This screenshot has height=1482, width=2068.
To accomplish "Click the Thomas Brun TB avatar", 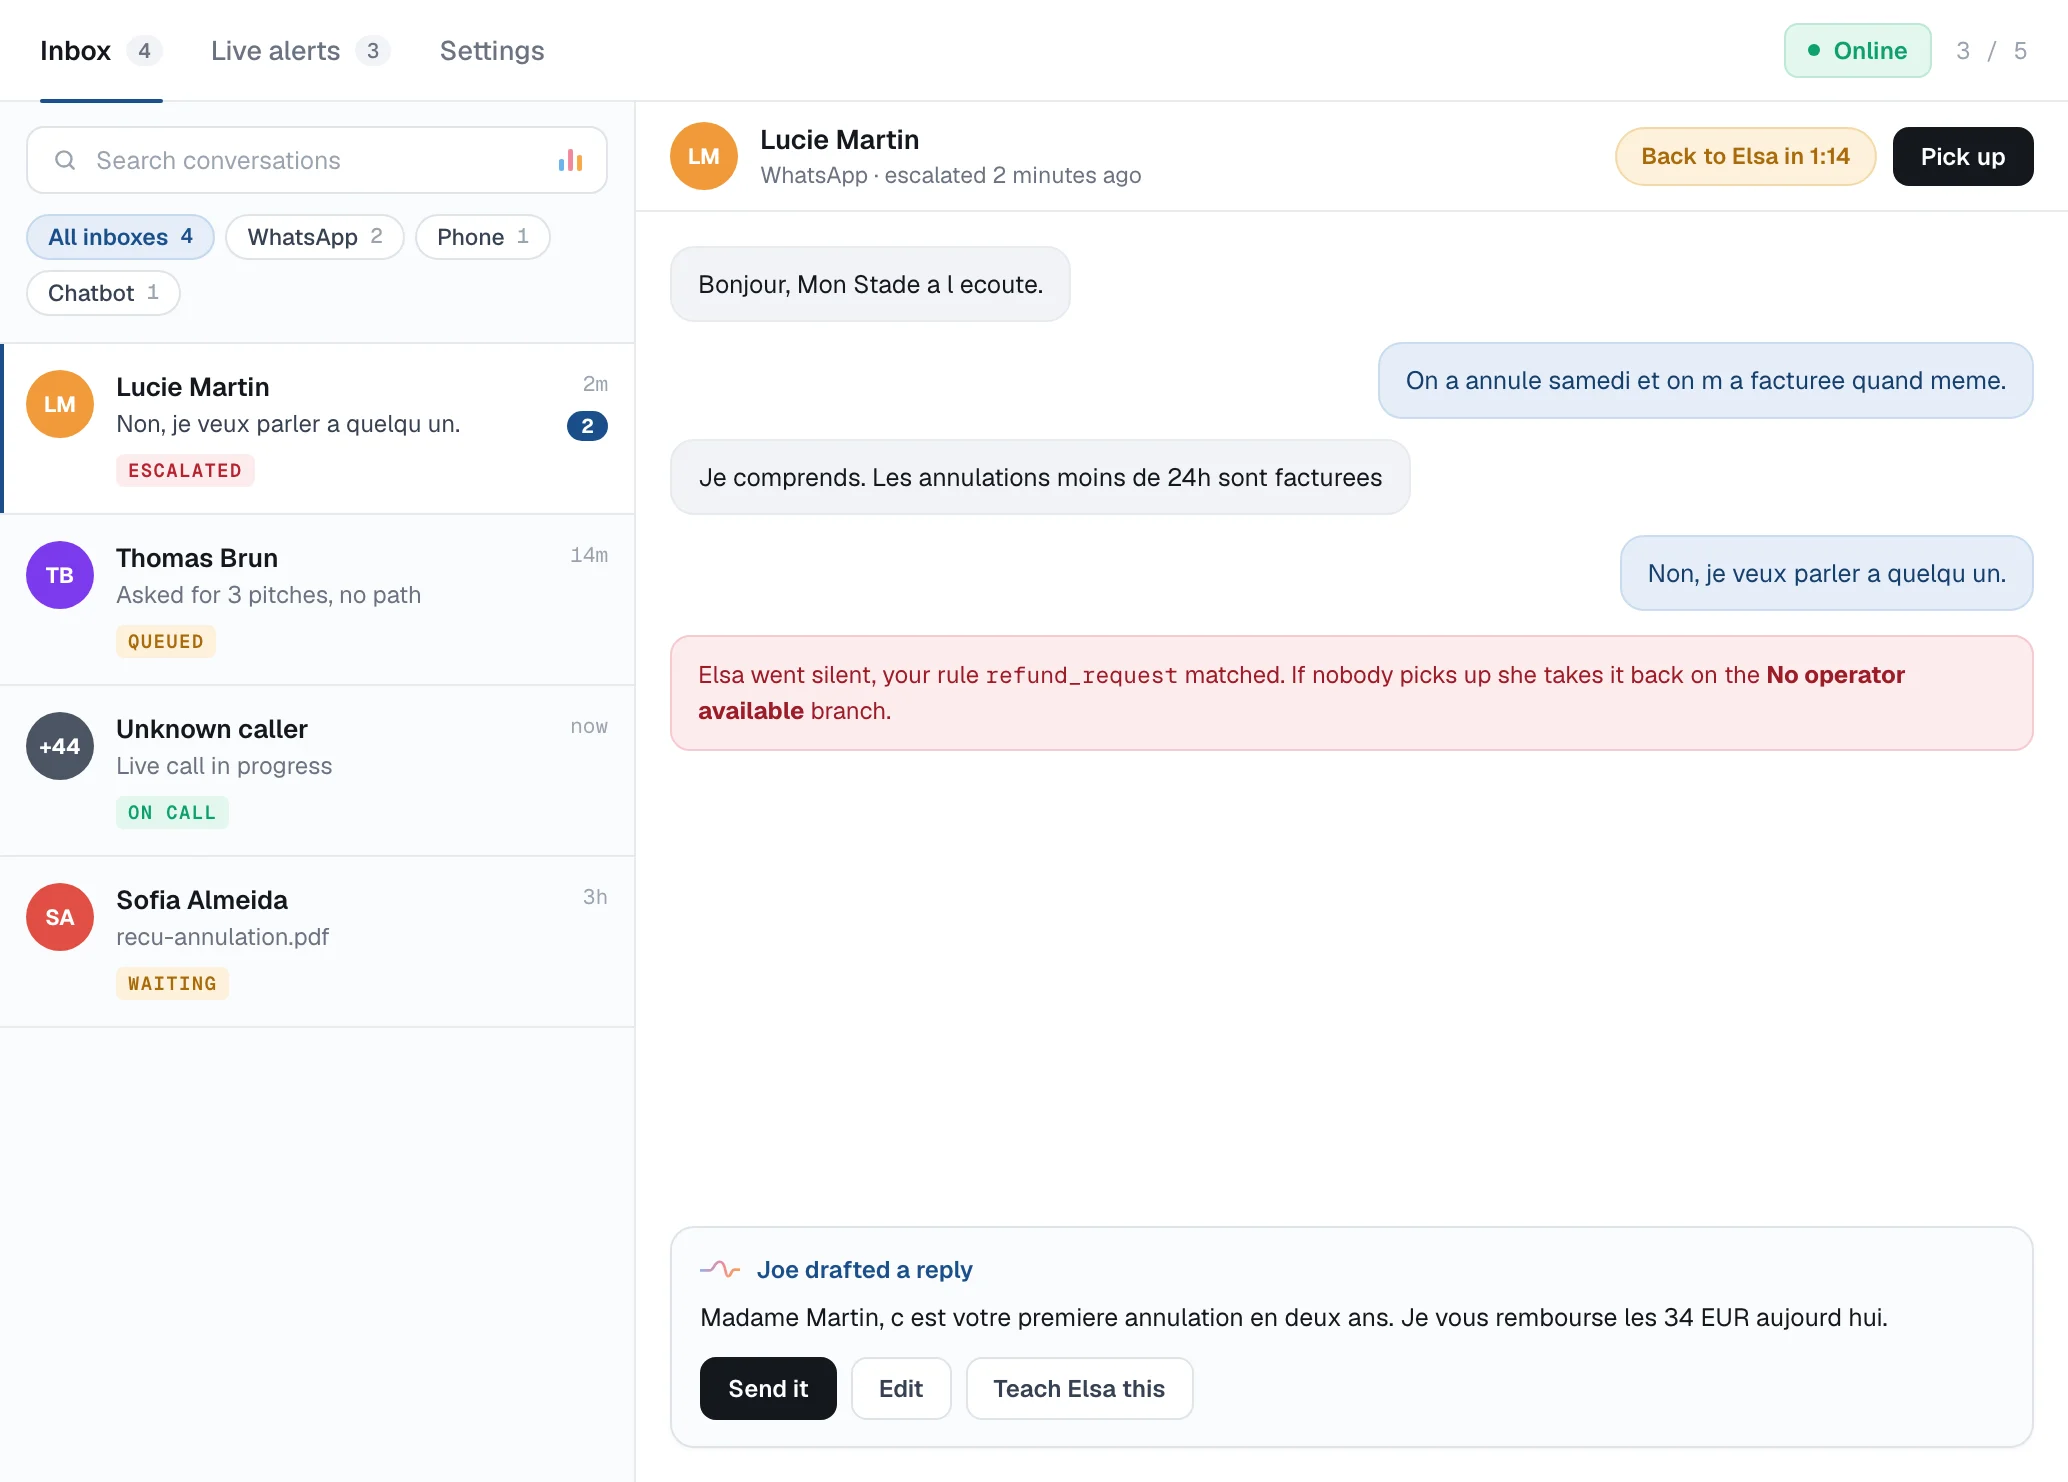I will (x=60, y=575).
